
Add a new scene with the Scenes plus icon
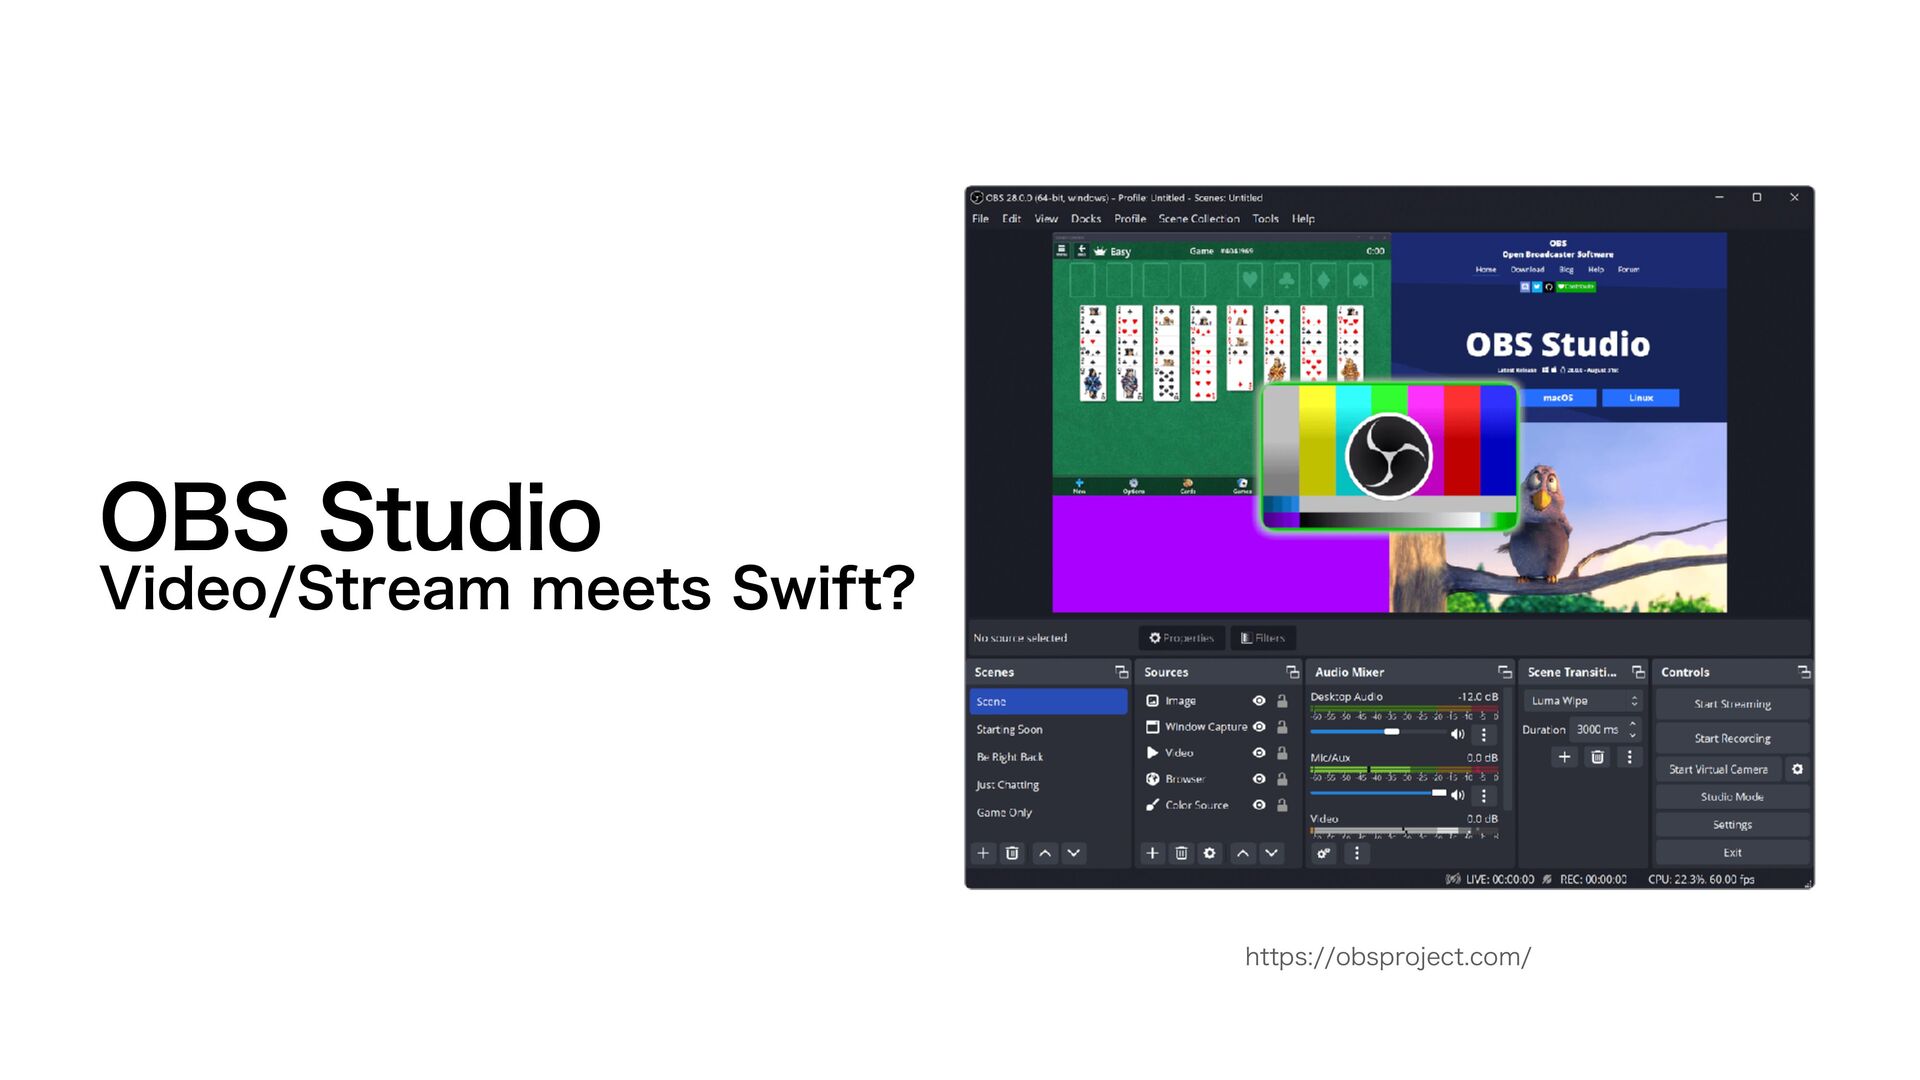983,853
